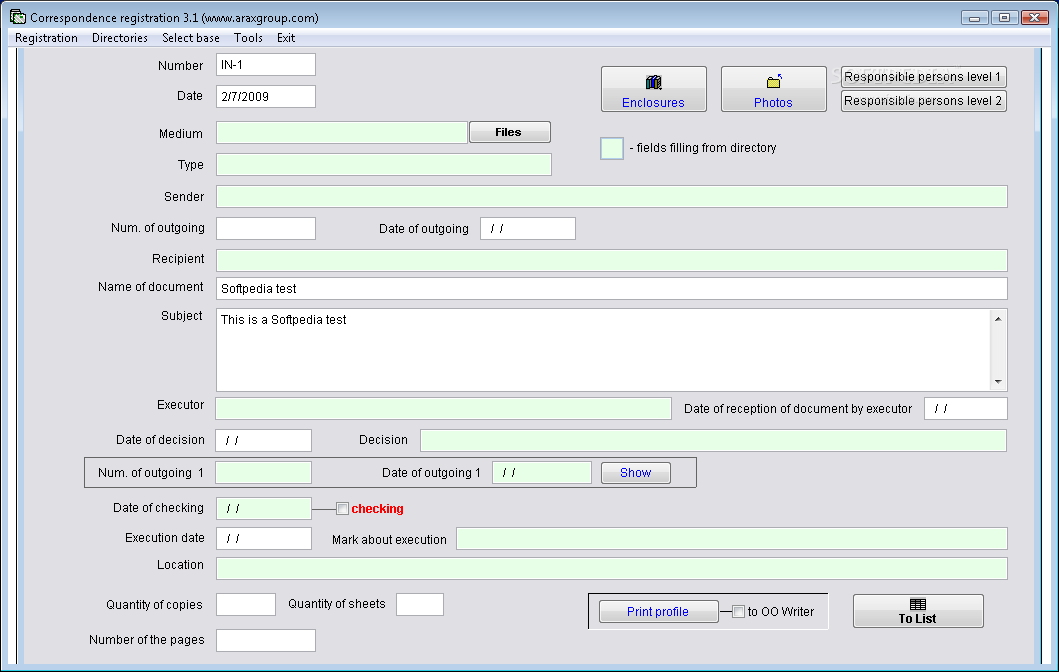Select the Executor field
Image resolution: width=1059 pixels, height=672 pixels.
click(x=443, y=409)
